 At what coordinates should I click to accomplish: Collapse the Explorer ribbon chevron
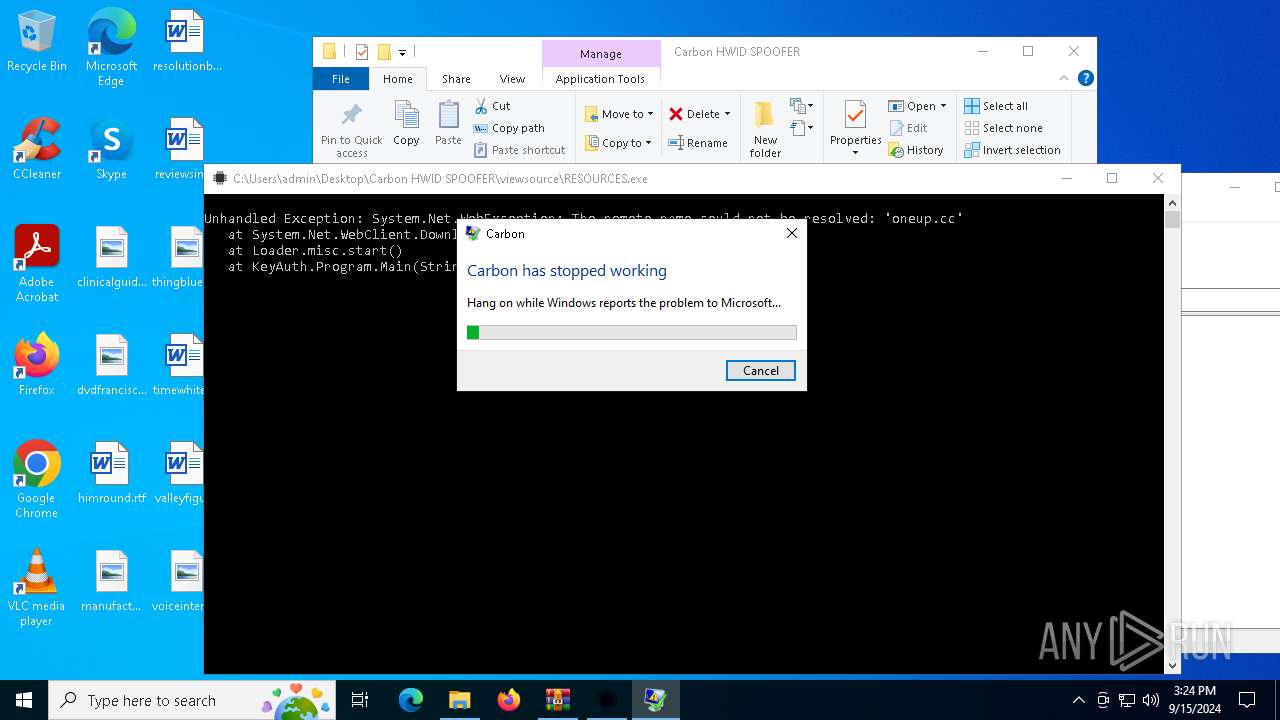1064,78
